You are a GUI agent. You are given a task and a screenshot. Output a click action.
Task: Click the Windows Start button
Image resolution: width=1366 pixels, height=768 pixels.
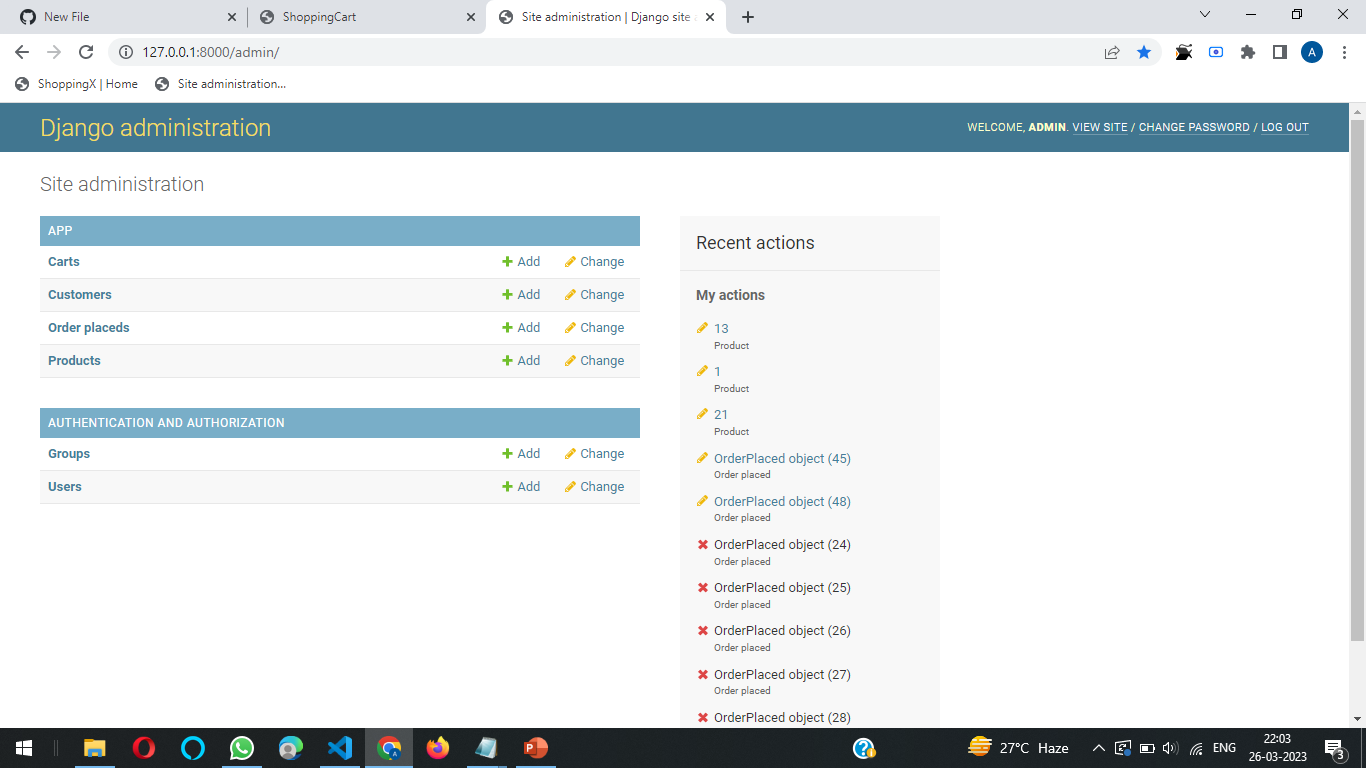(24, 748)
